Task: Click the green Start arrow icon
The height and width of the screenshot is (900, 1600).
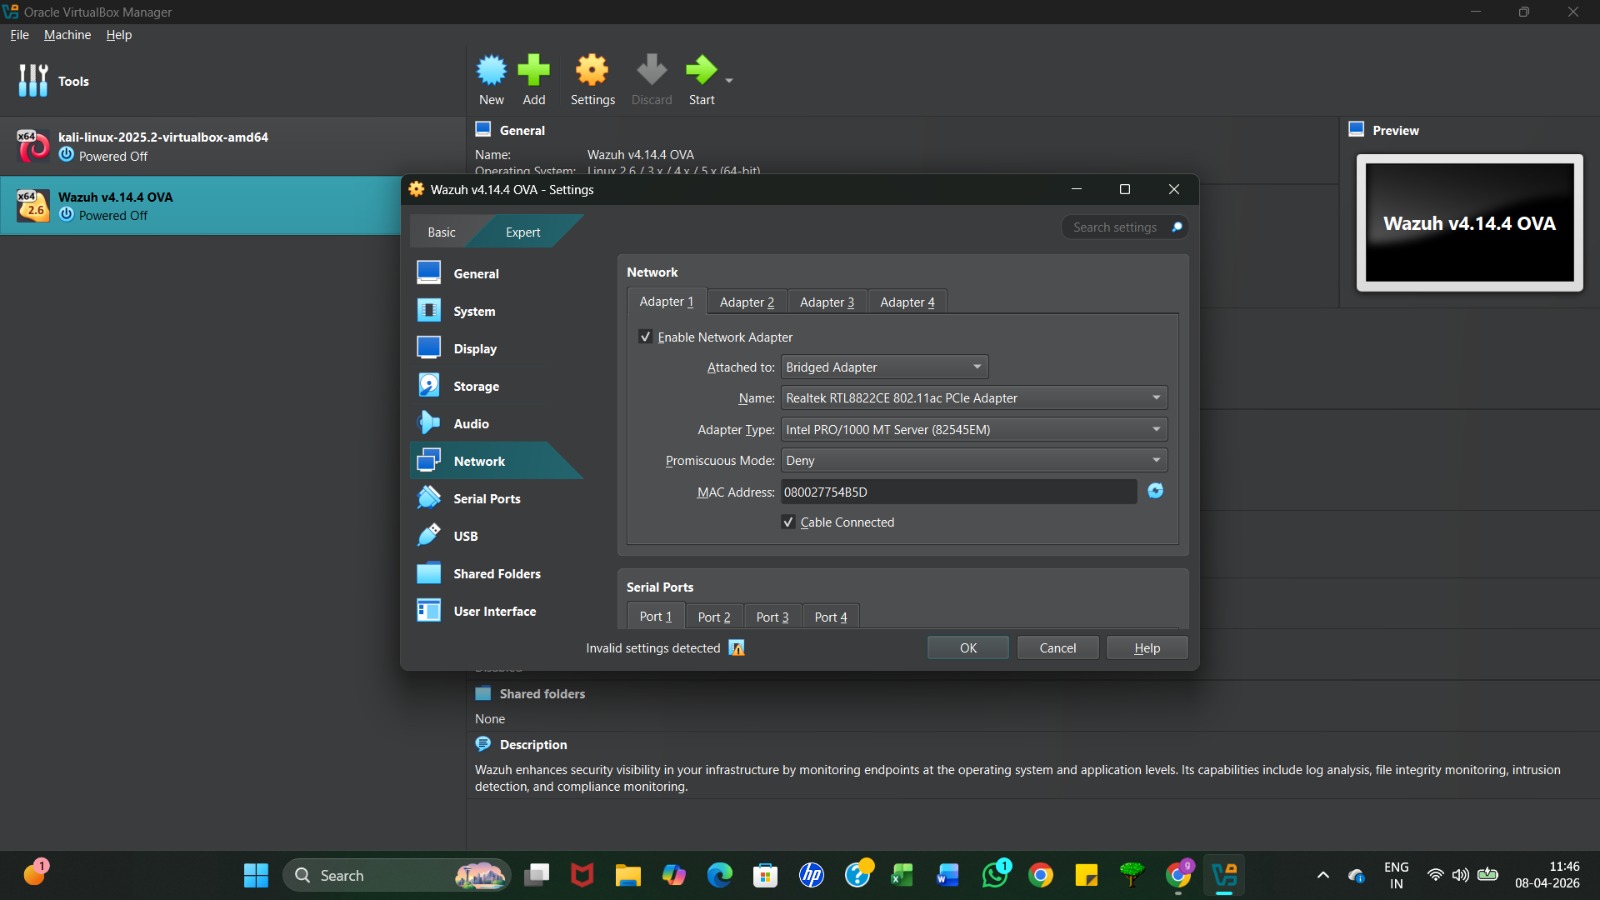Action: pyautogui.click(x=701, y=70)
